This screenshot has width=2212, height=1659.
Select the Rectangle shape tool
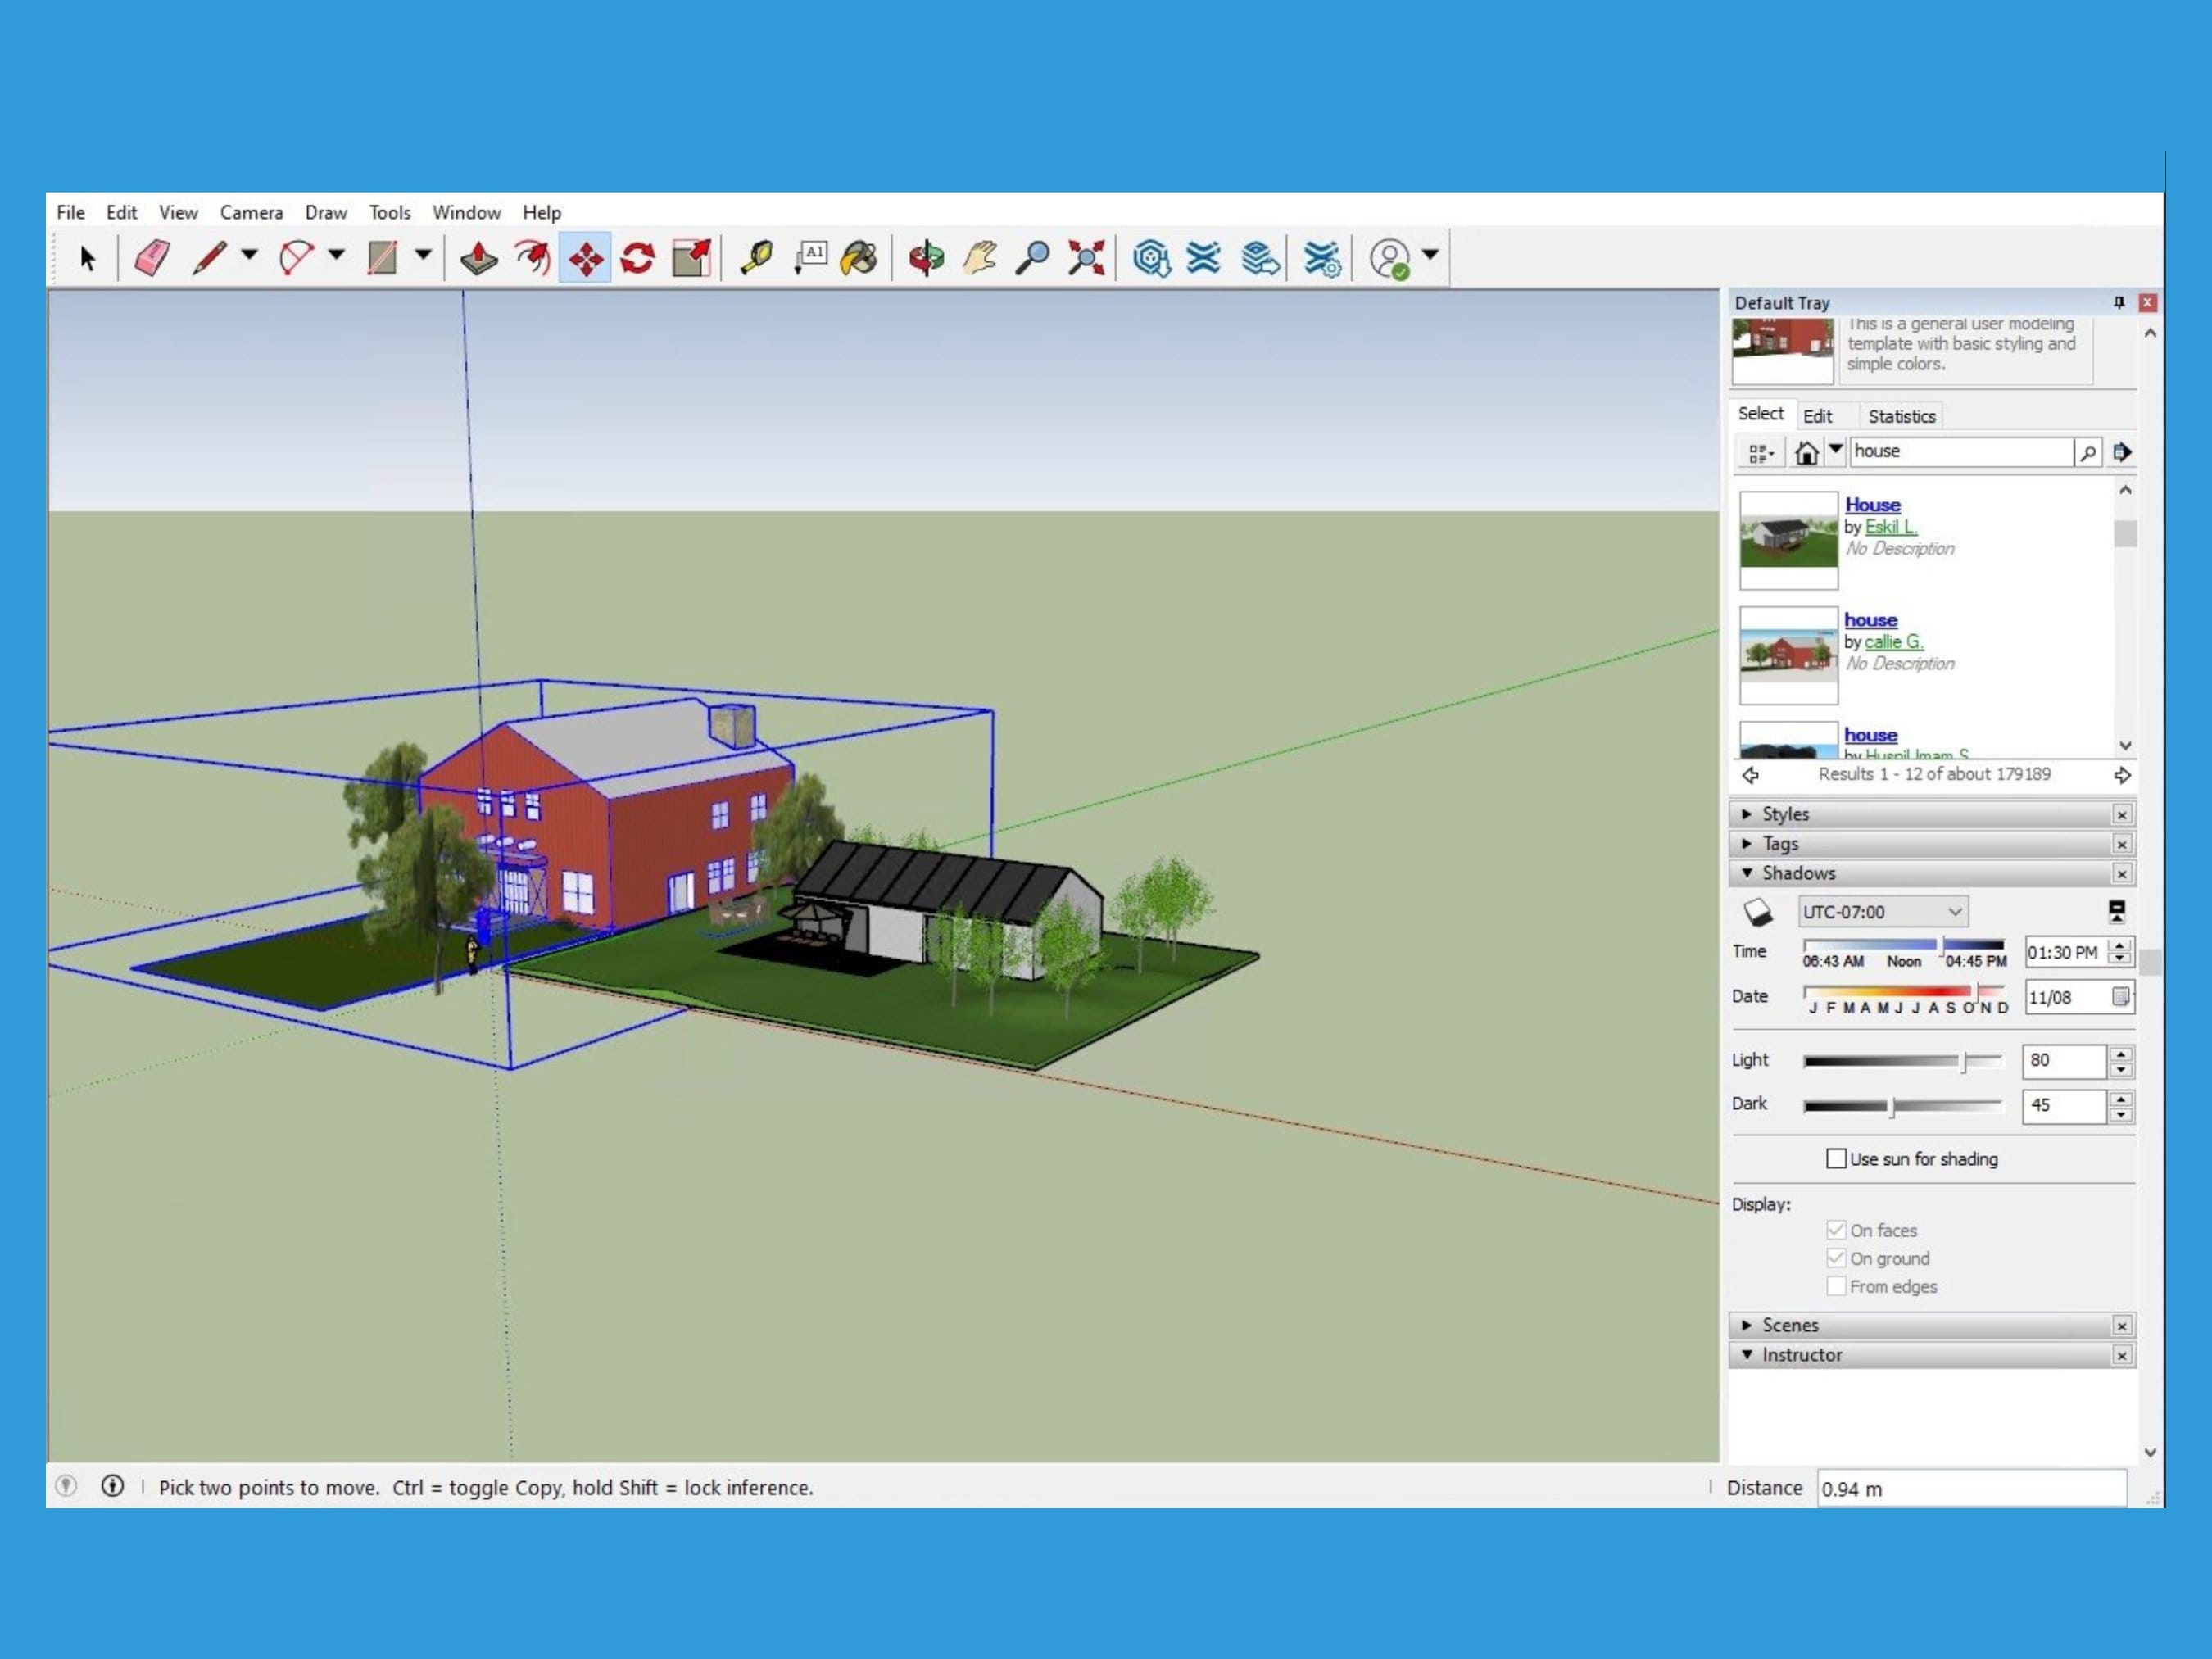[383, 258]
